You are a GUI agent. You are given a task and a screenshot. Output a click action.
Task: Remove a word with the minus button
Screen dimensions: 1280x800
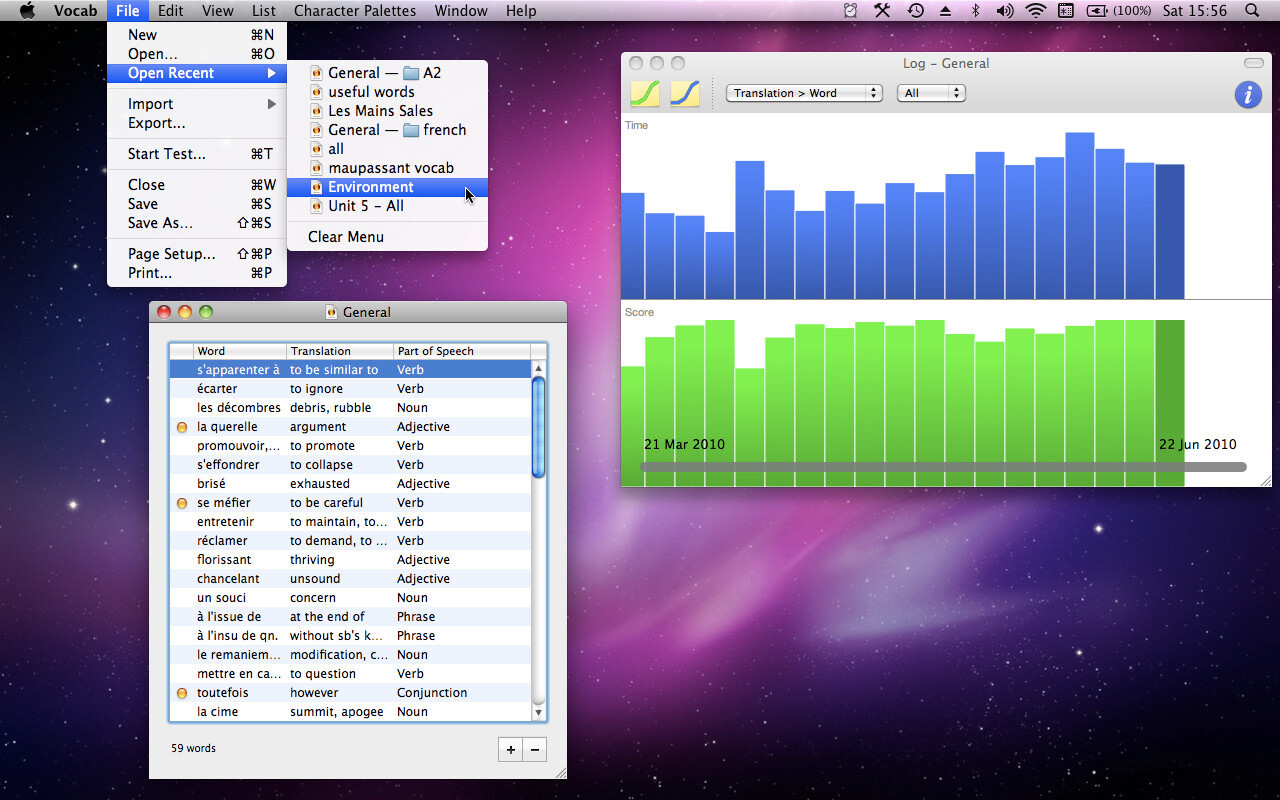pyautogui.click(x=535, y=749)
